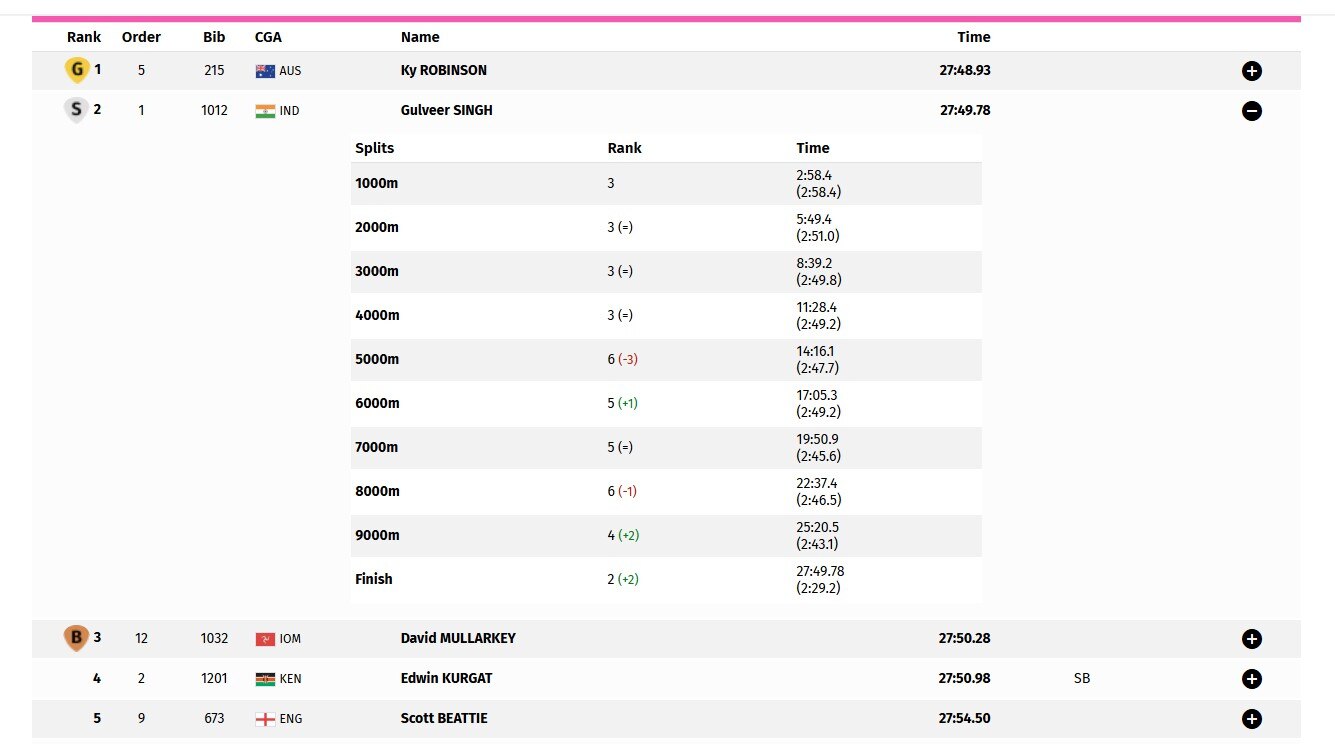Screen dimensions: 1335x744
Task: Select the Rank column header
Action: coord(84,37)
